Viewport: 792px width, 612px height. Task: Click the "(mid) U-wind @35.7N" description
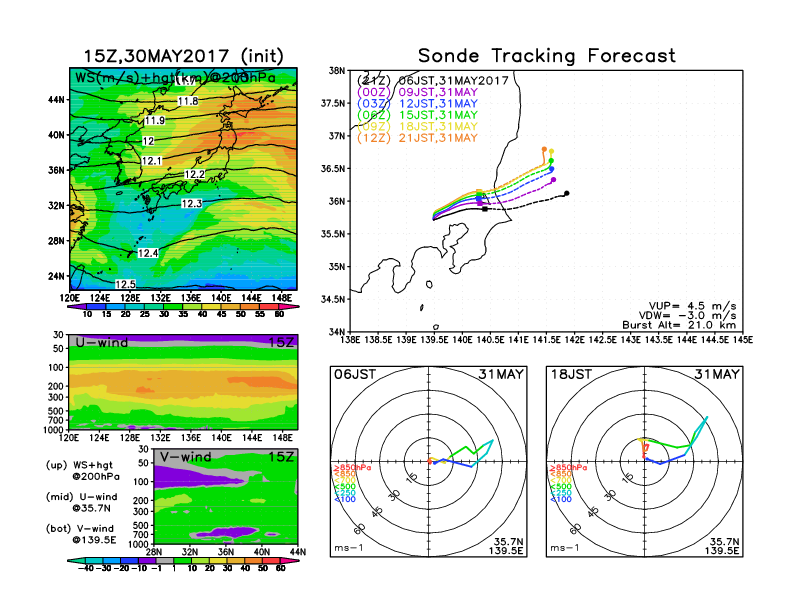click(x=81, y=502)
